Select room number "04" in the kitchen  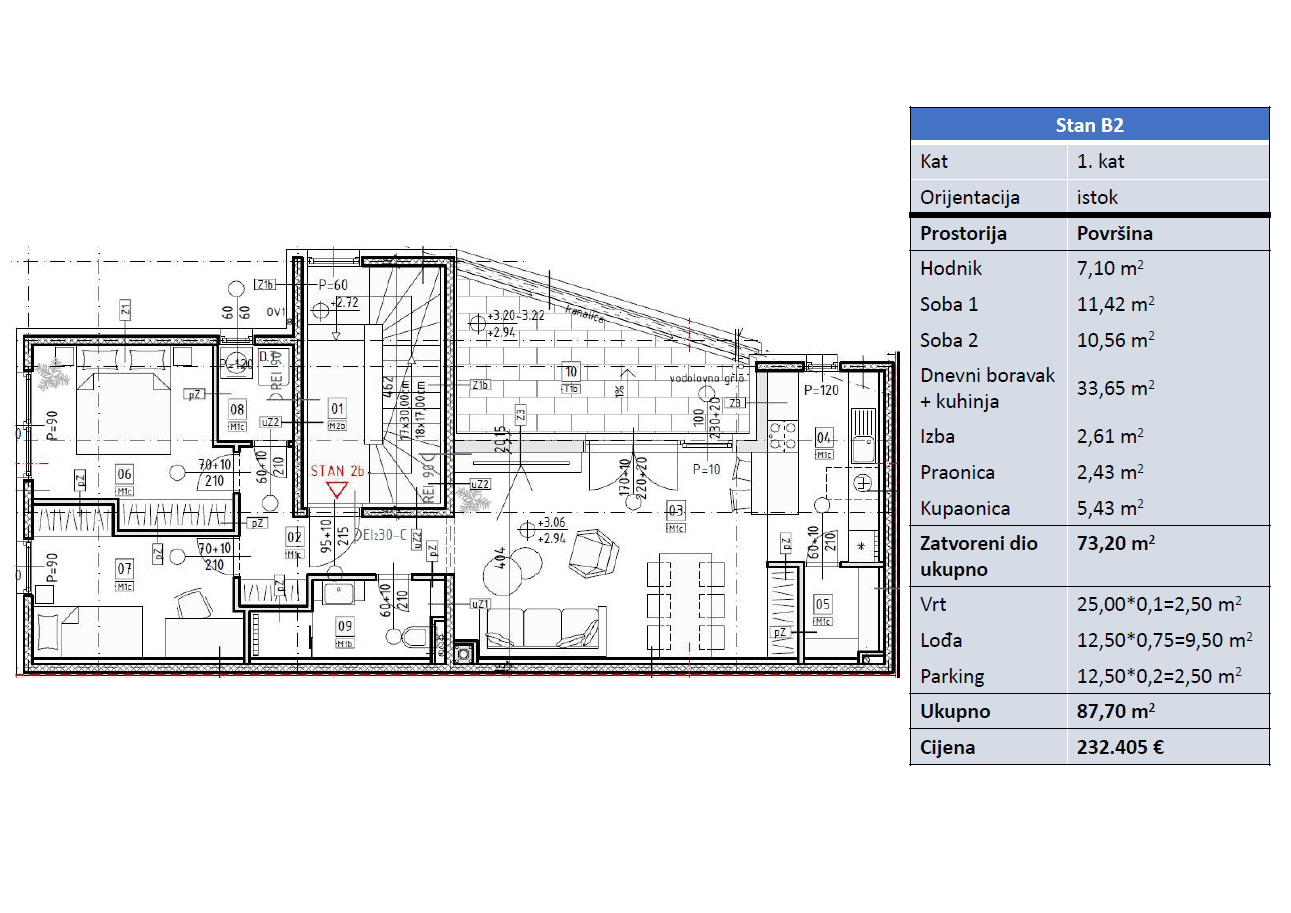[x=825, y=437]
